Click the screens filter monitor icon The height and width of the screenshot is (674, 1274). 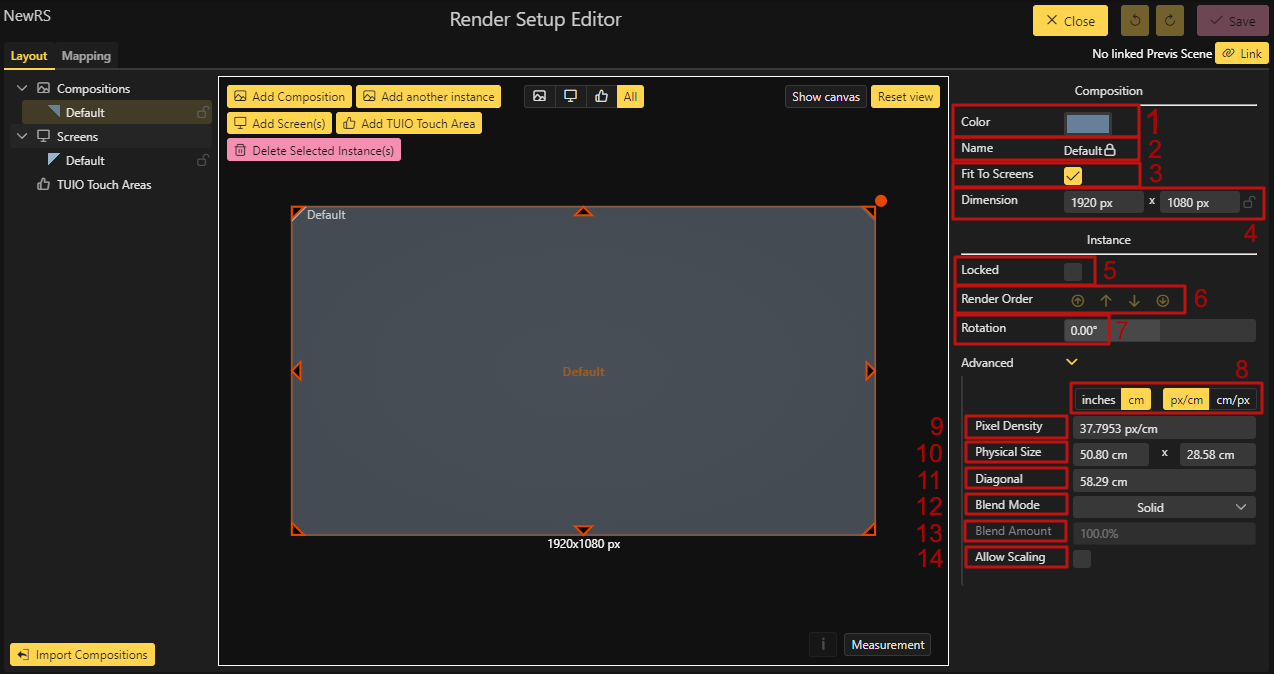570,97
